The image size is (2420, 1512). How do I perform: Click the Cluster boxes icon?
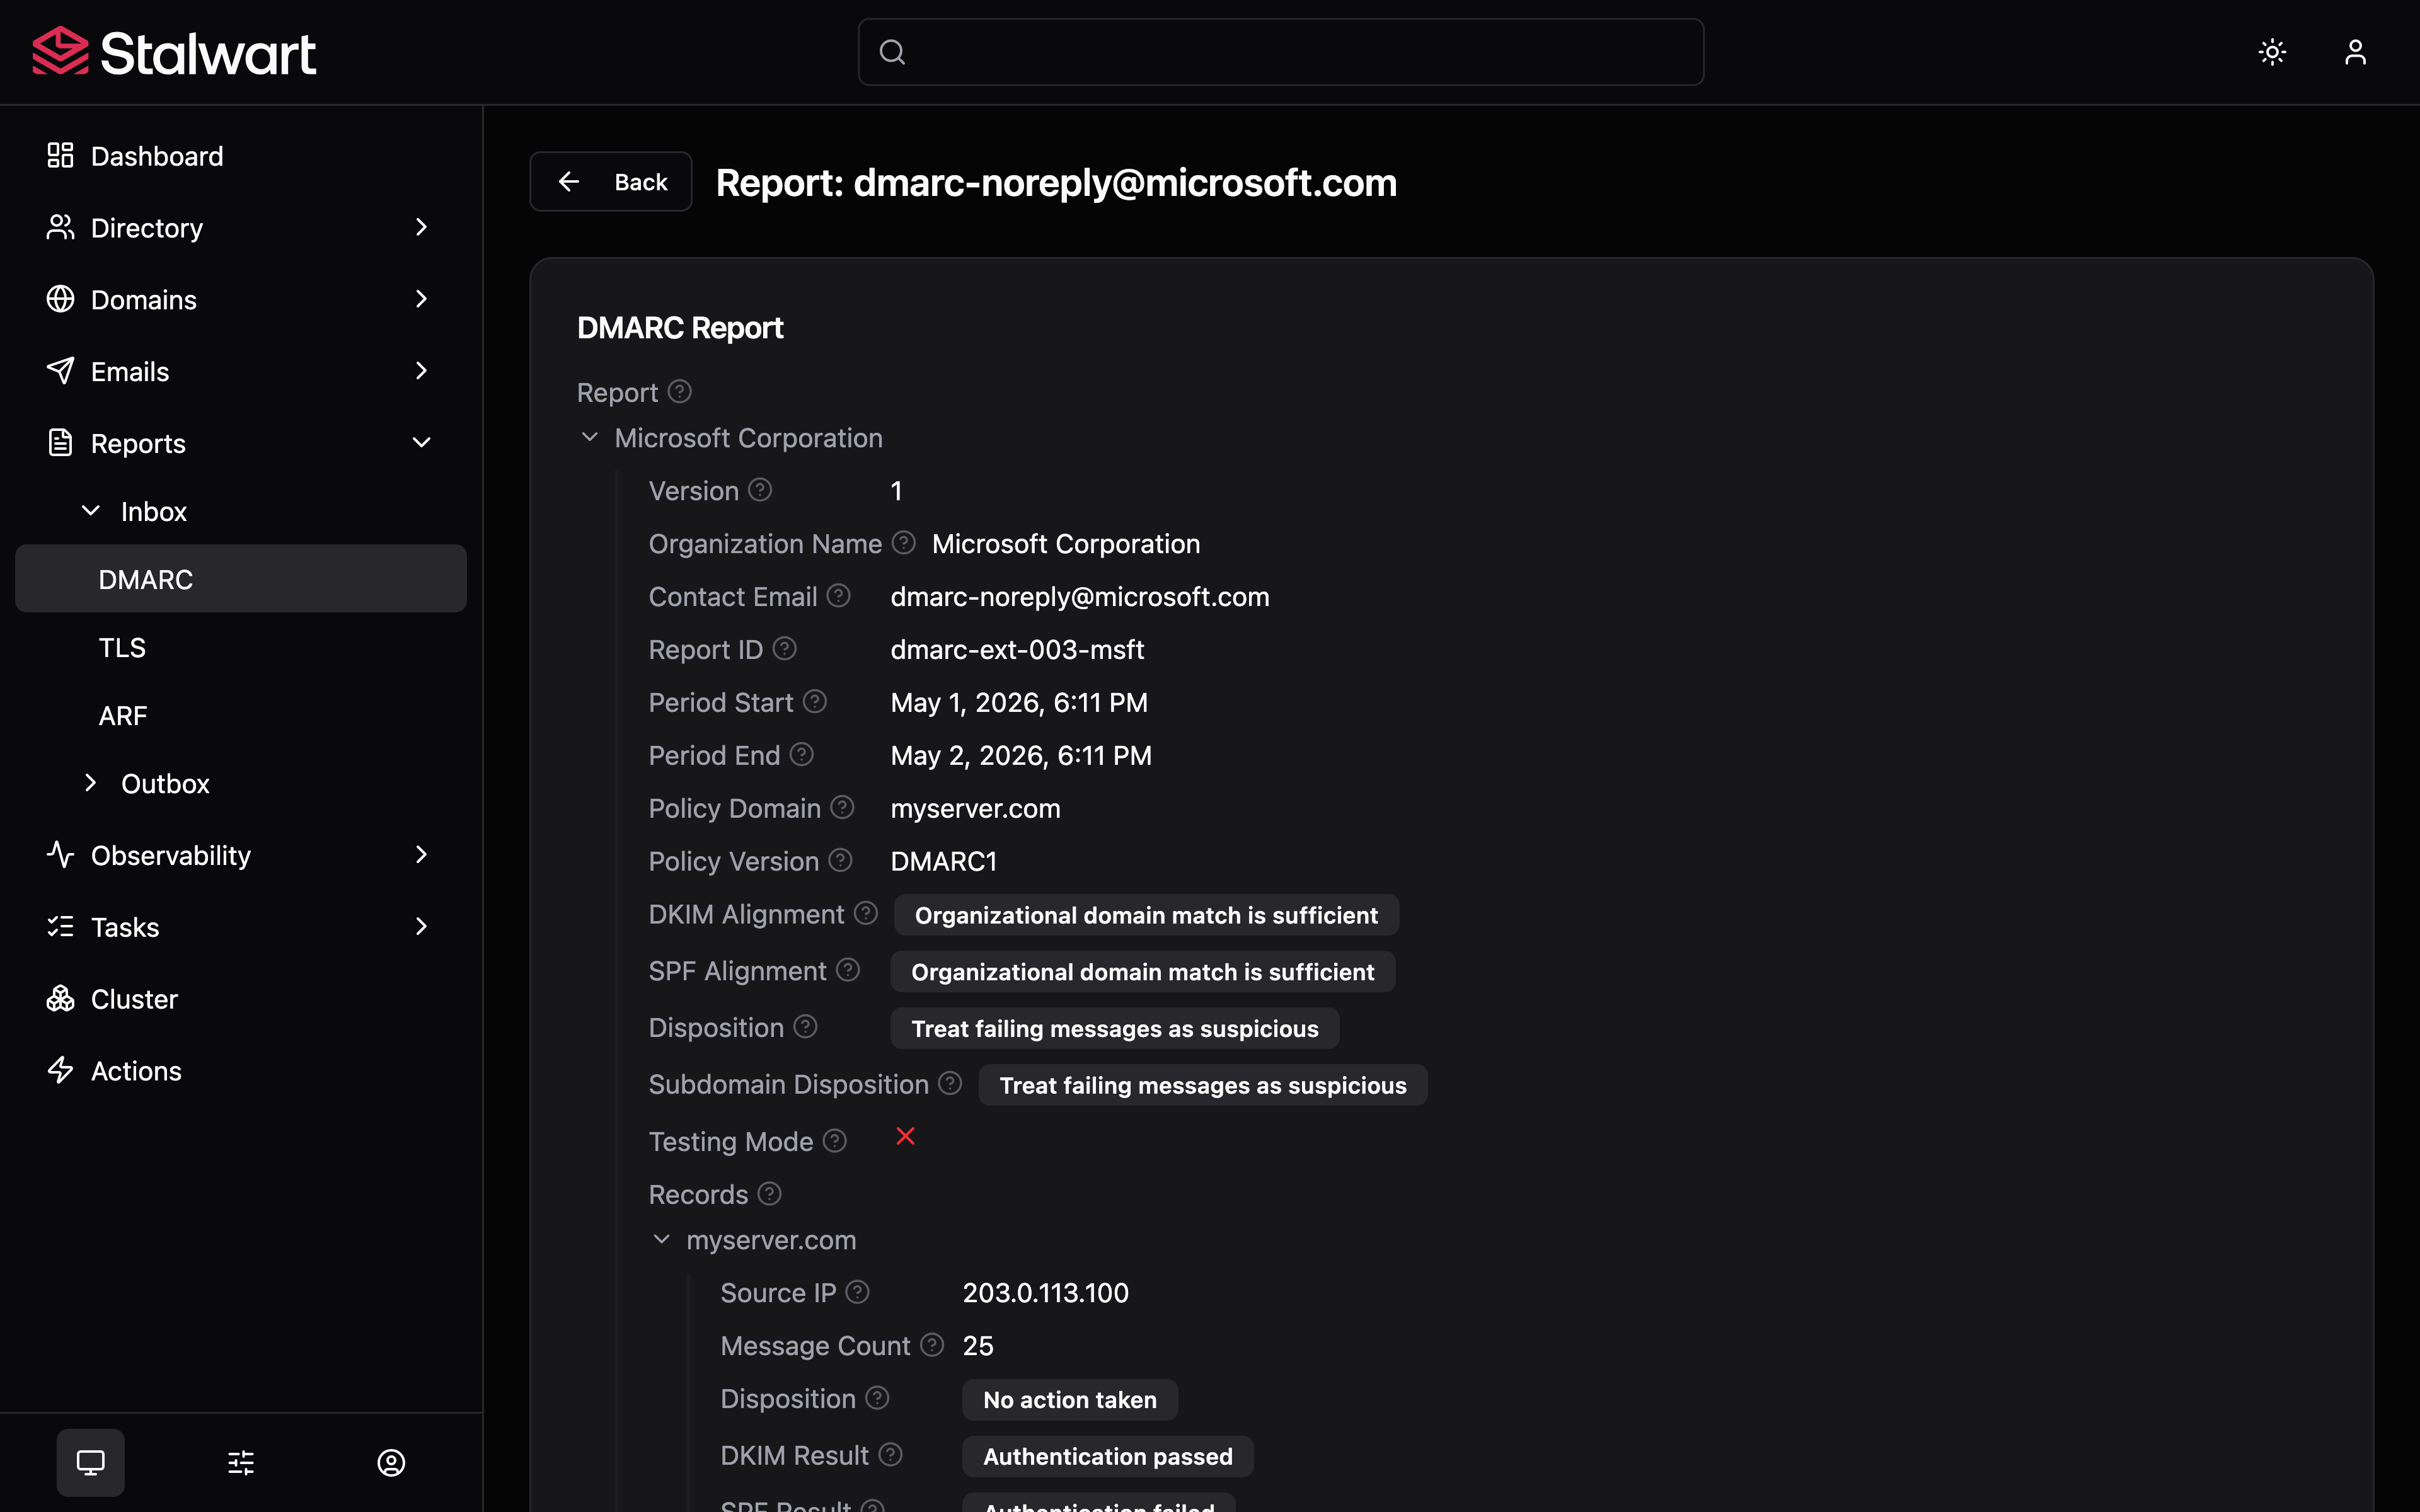tap(60, 999)
